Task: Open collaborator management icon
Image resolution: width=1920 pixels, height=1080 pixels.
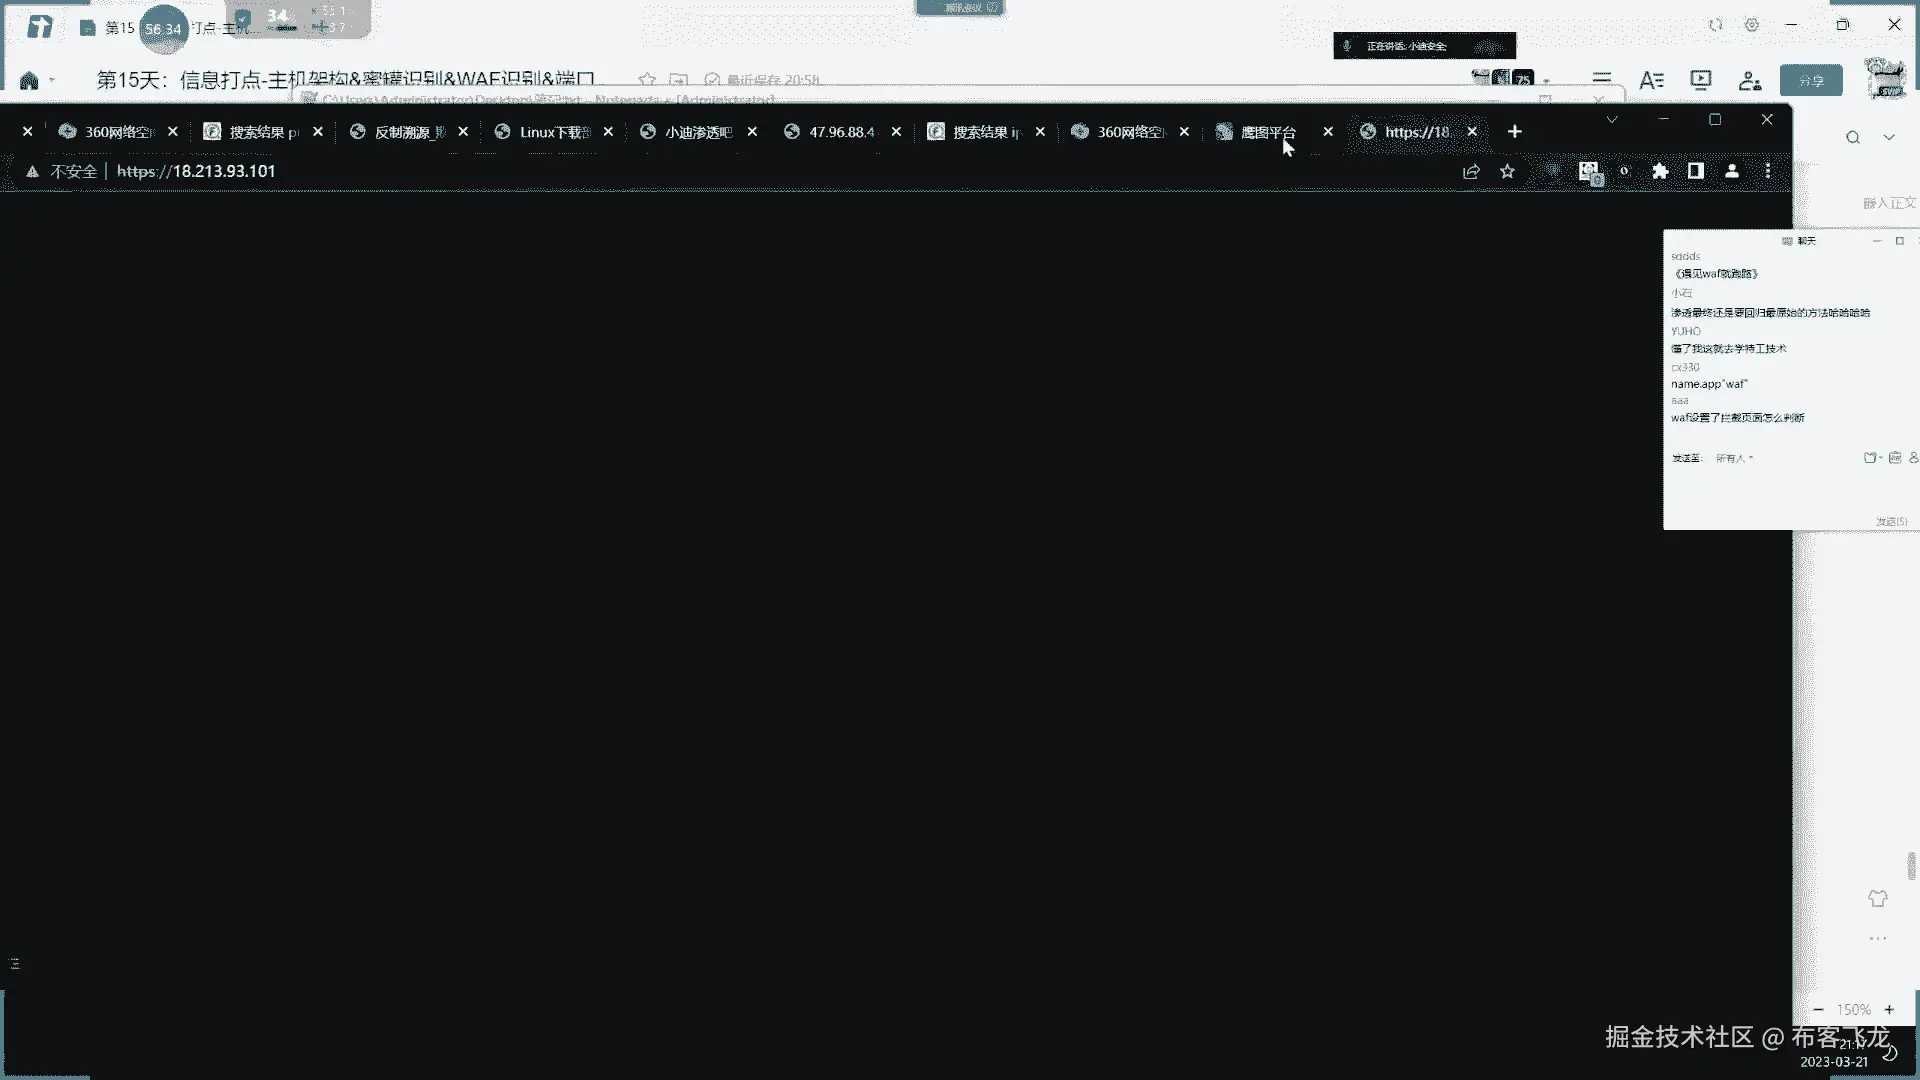Action: (1749, 80)
